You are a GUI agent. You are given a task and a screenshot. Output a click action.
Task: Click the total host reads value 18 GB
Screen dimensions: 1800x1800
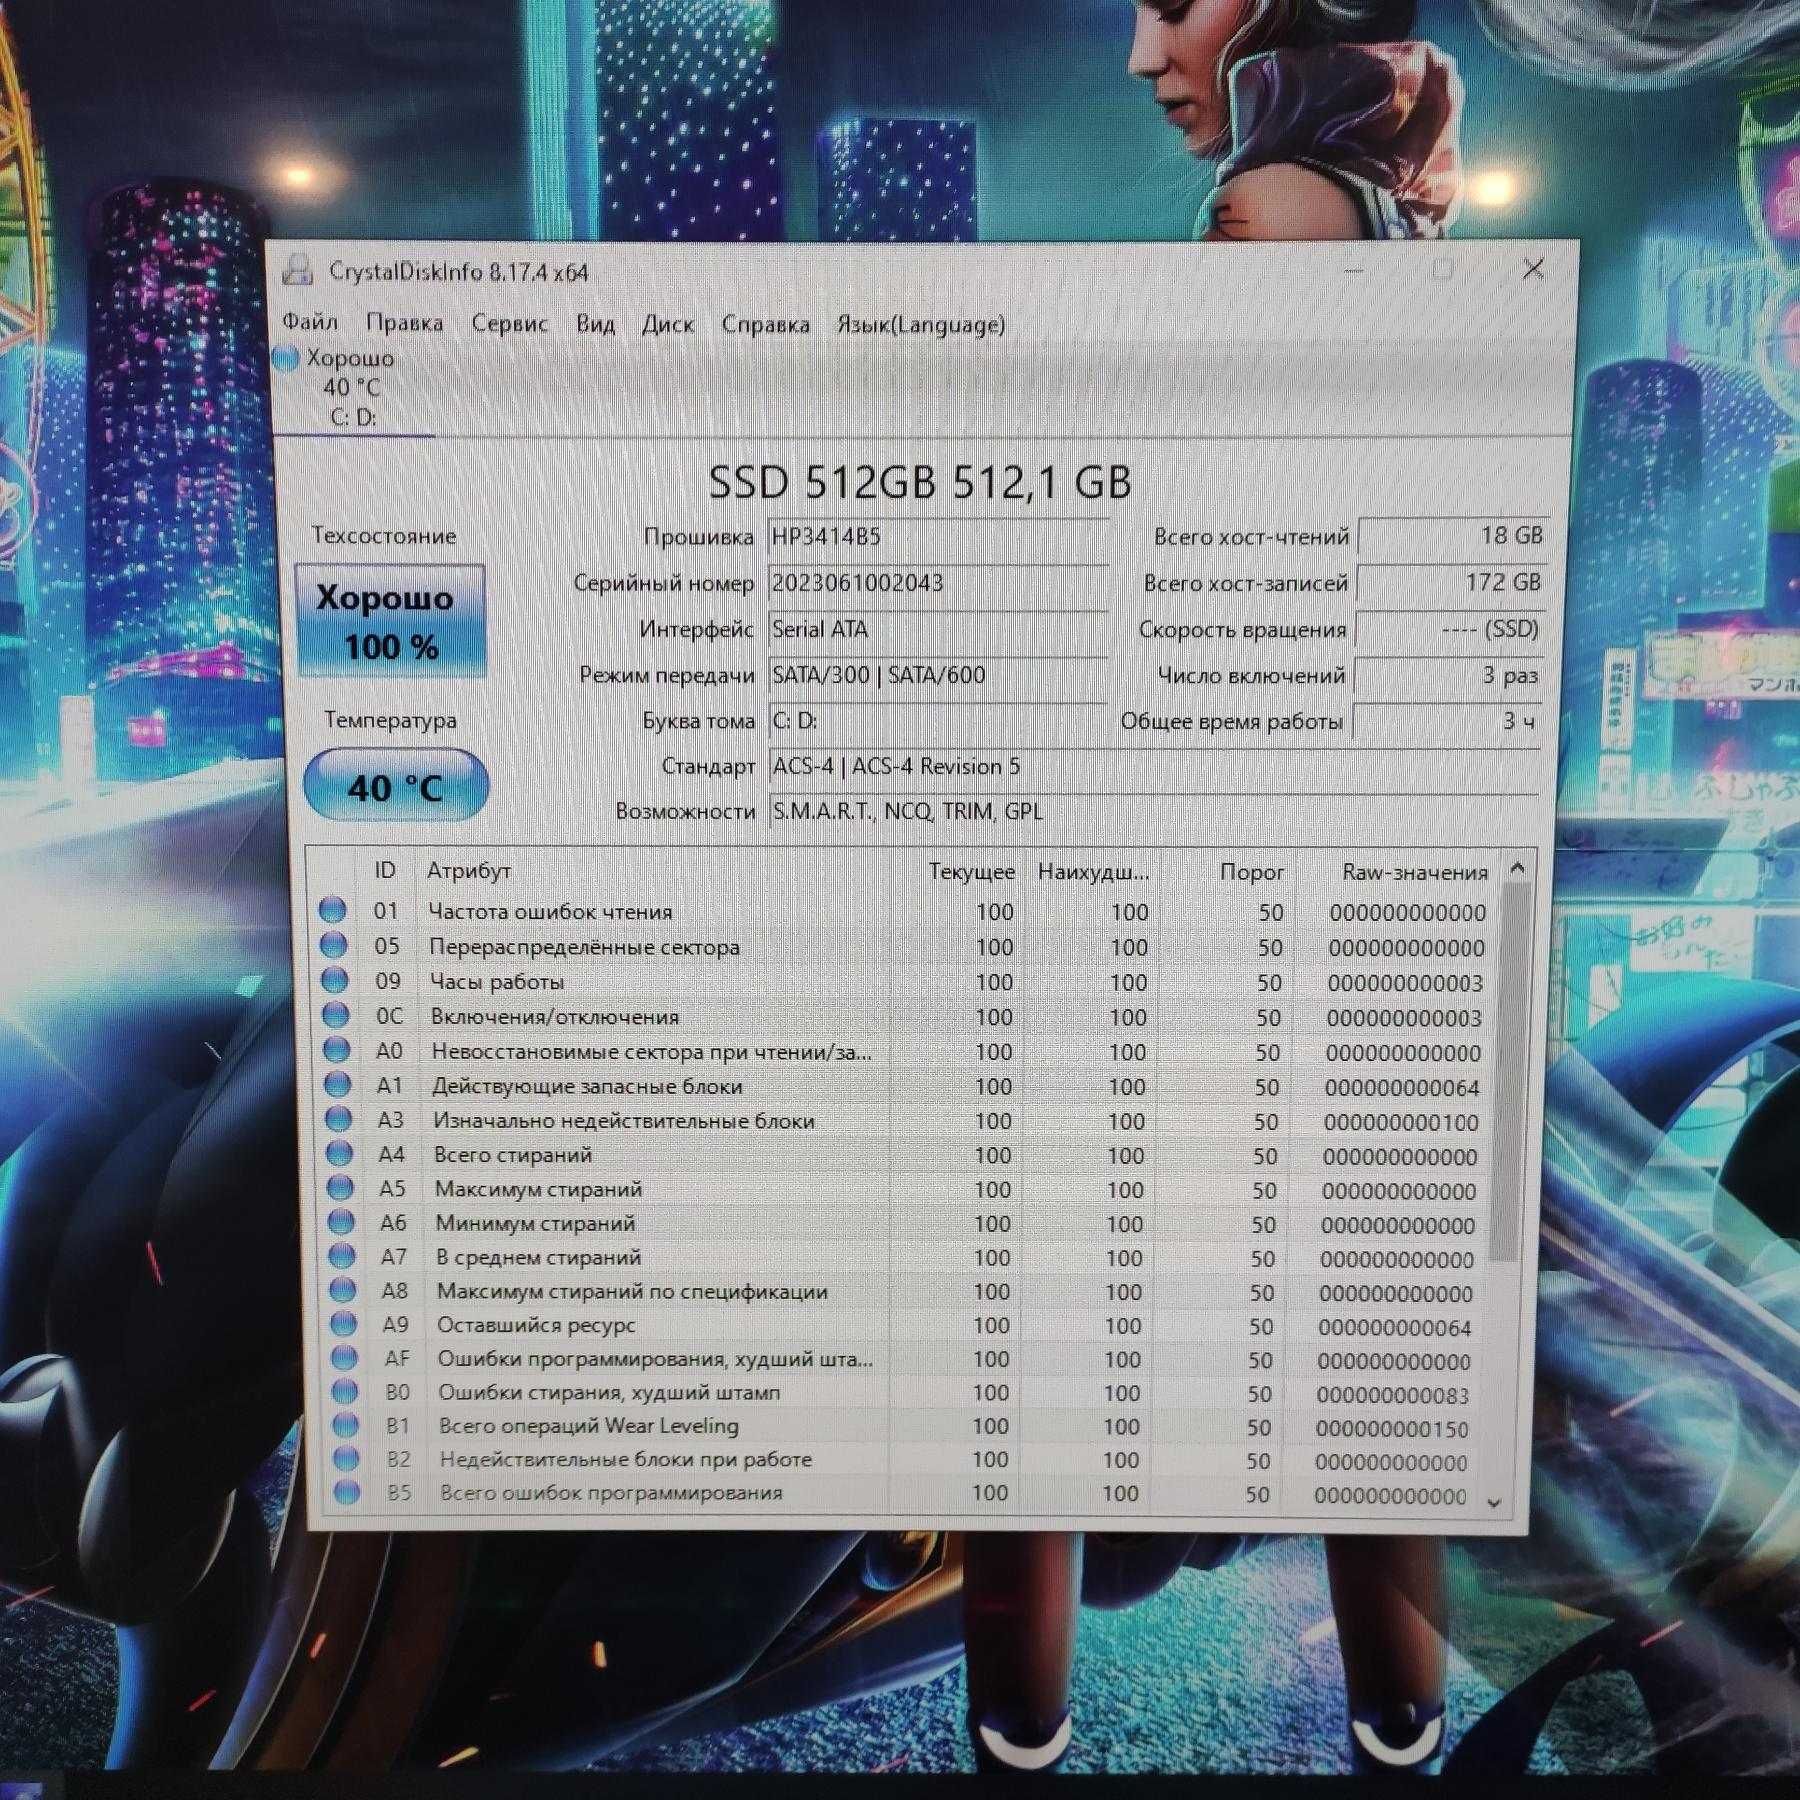[1452, 536]
